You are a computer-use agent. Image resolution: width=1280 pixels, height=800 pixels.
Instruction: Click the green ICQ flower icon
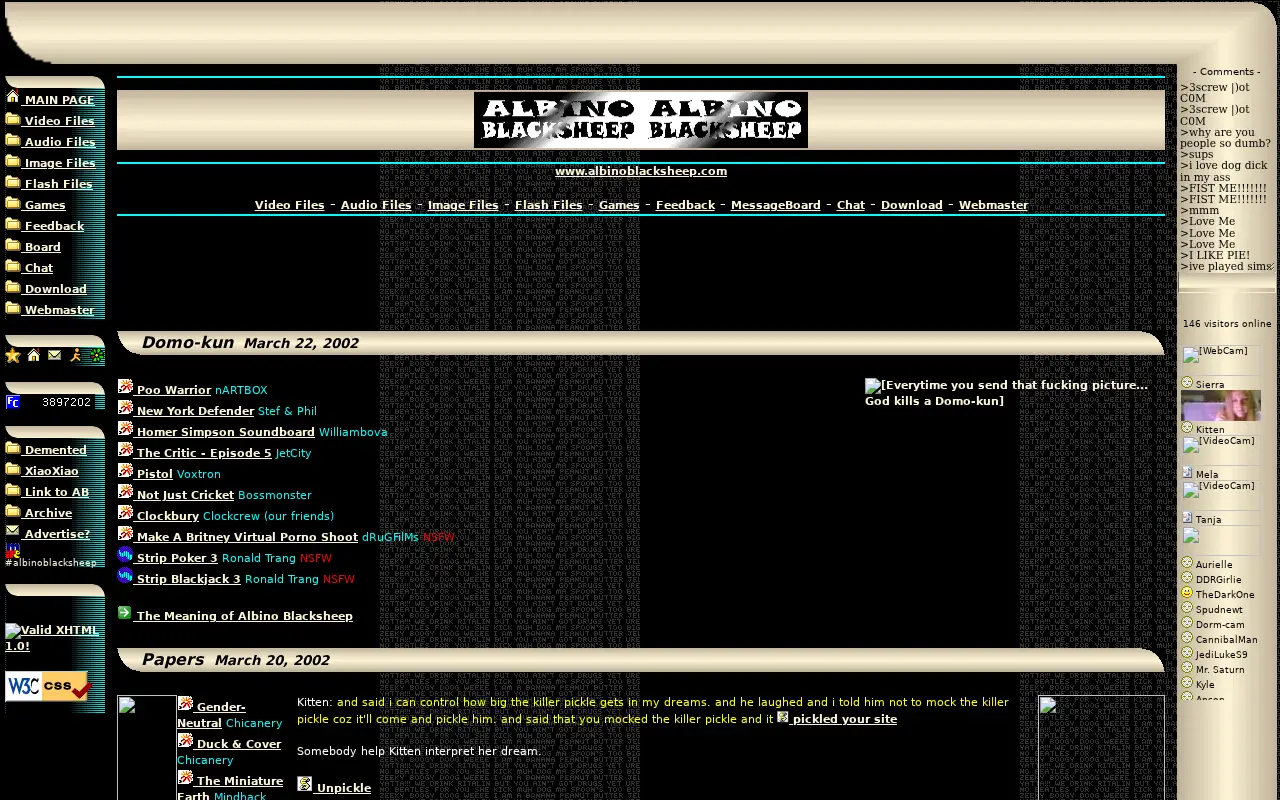97,355
